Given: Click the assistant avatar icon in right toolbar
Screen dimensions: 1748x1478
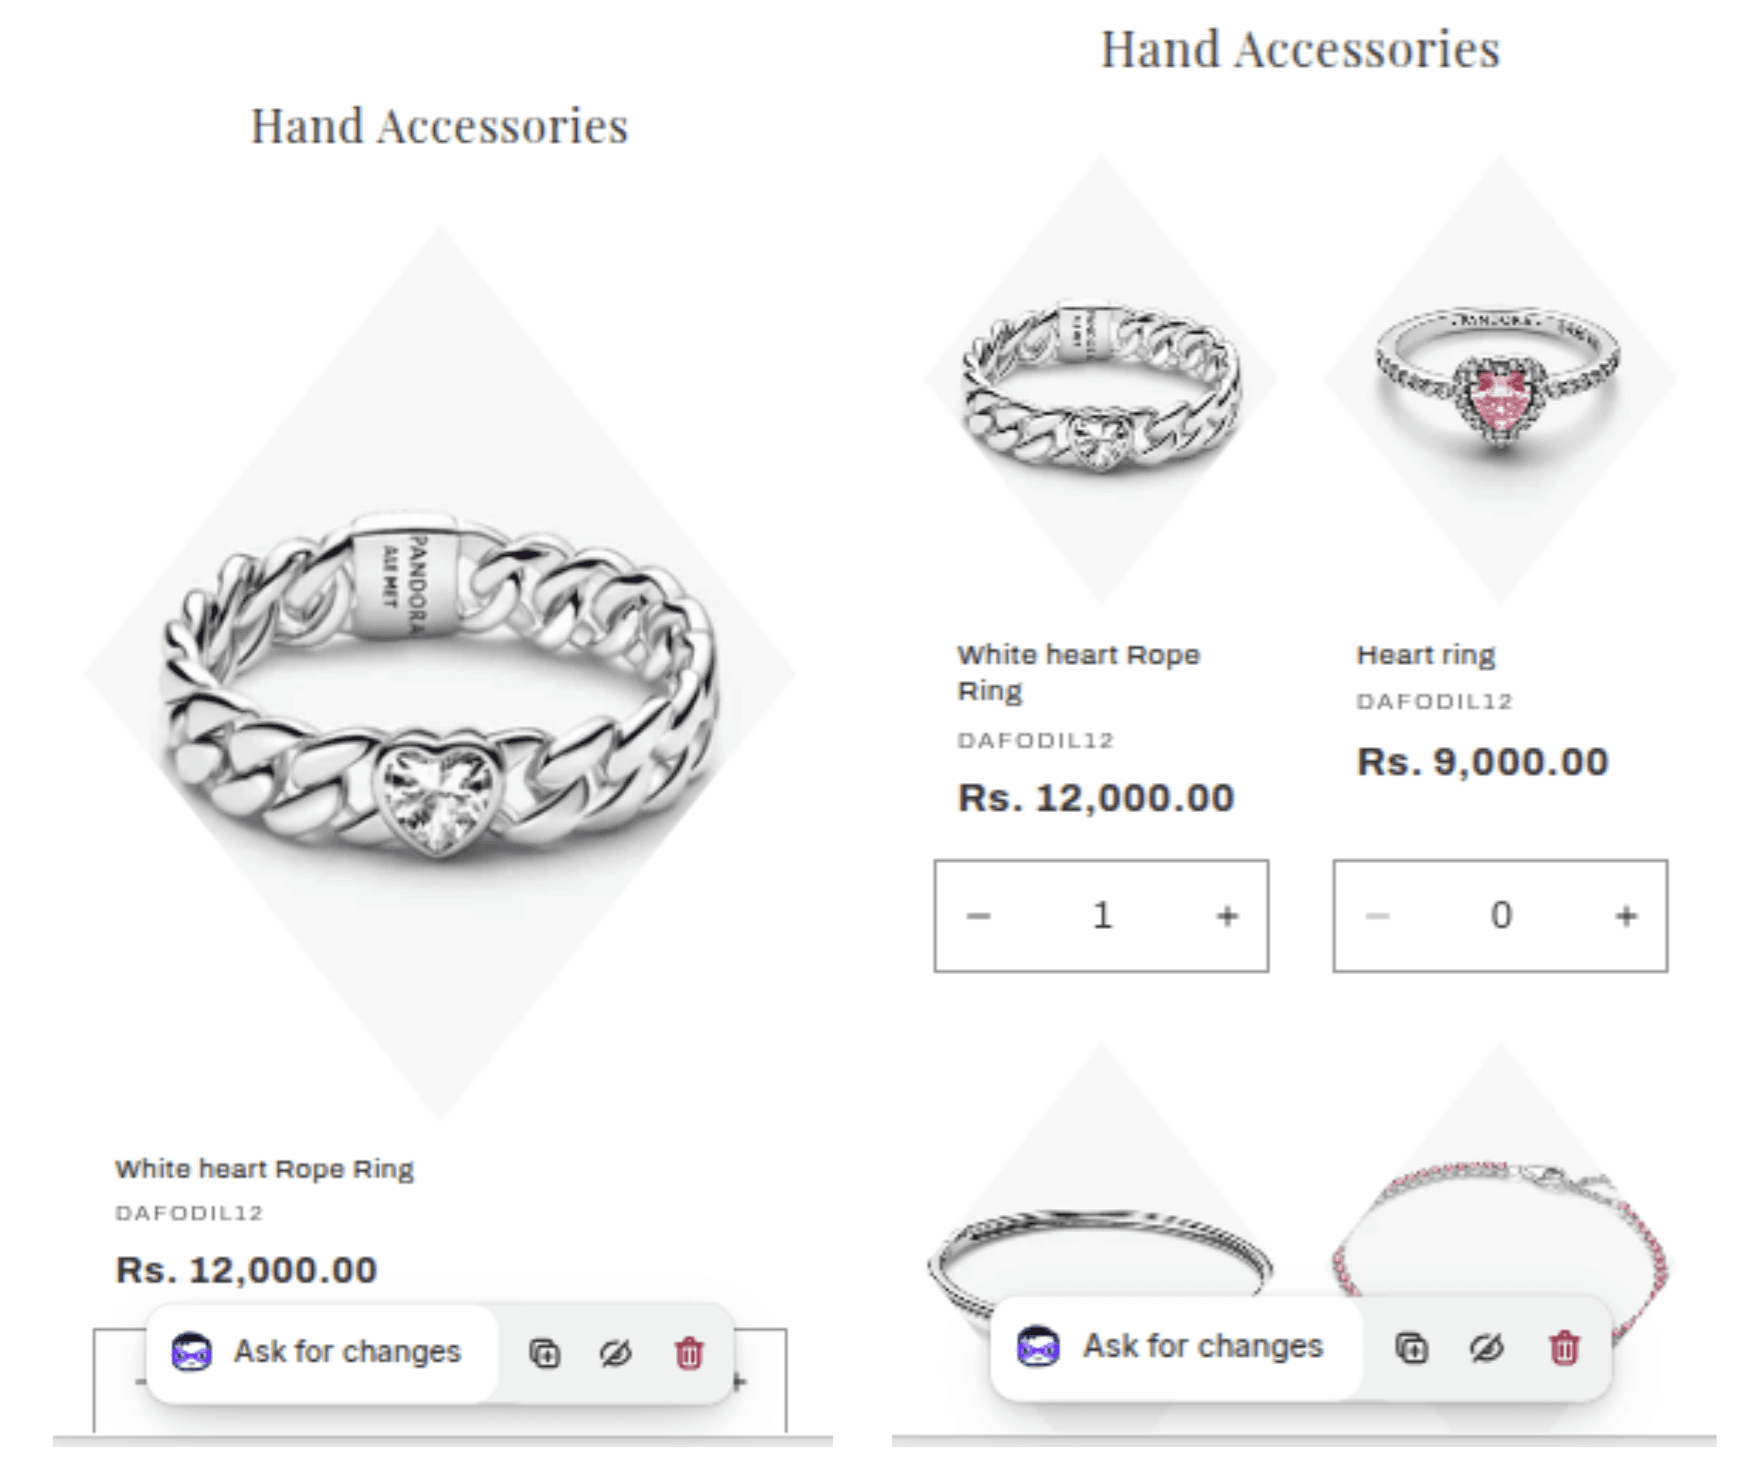Looking at the screenshot, I should coord(1038,1346).
